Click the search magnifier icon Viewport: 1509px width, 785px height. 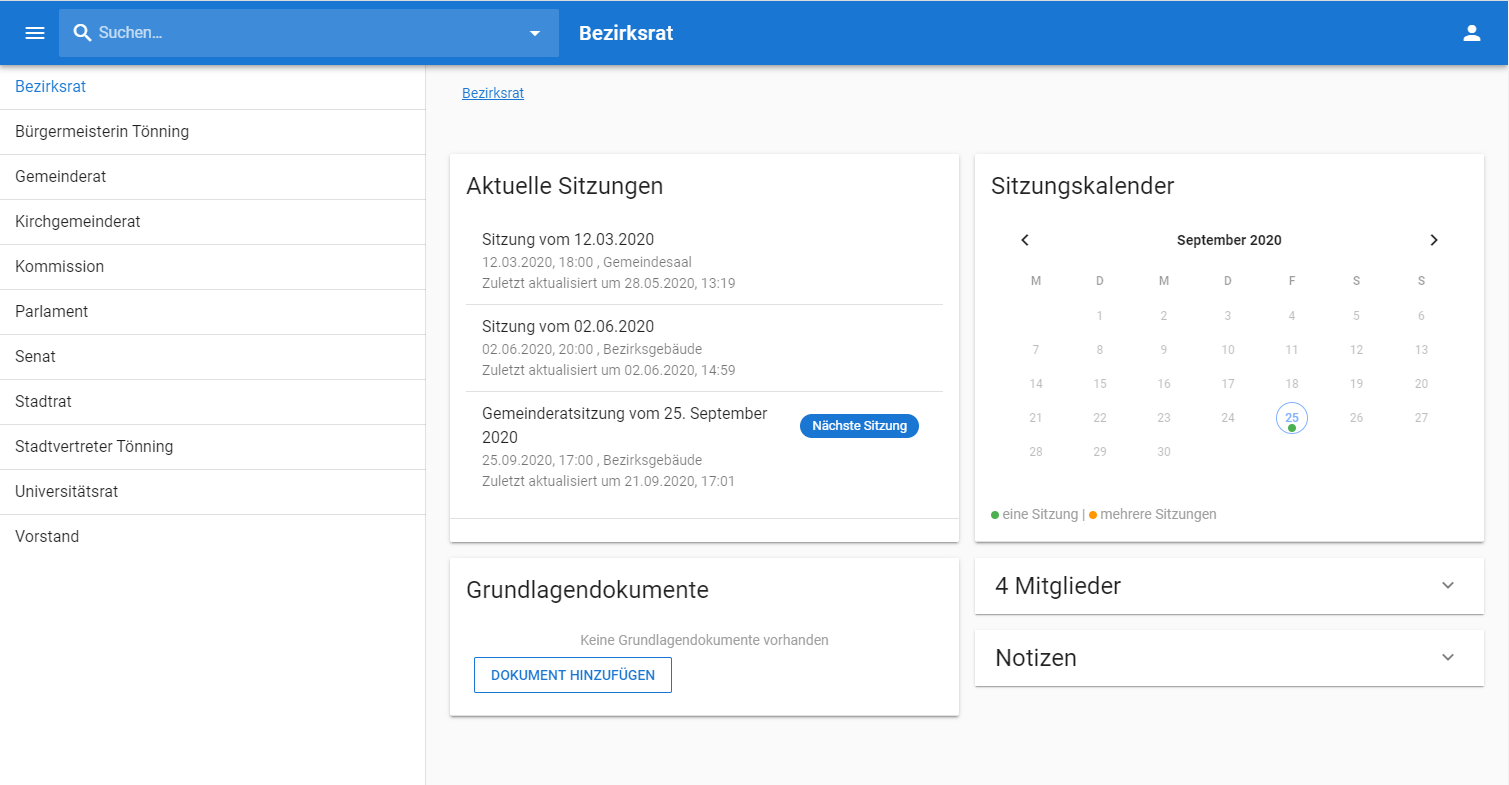83,33
